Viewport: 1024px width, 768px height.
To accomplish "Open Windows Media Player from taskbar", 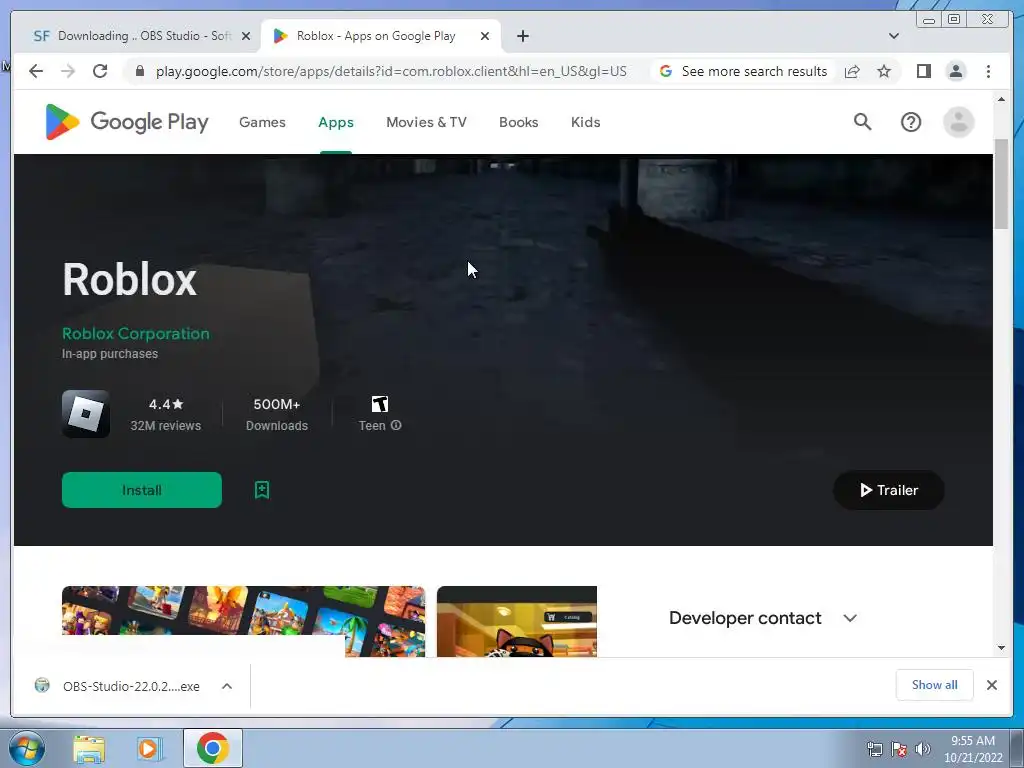I will tap(150, 748).
